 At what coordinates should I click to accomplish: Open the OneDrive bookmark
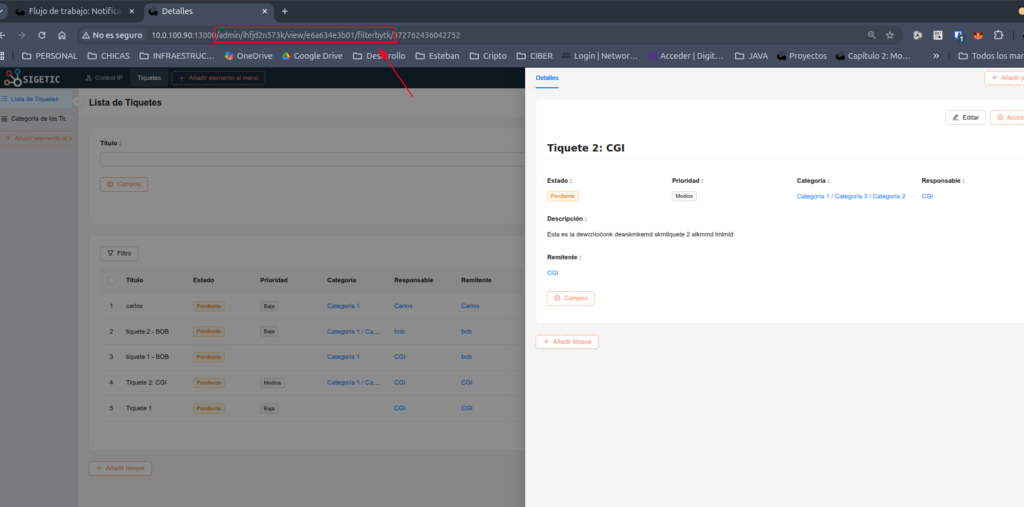point(248,56)
